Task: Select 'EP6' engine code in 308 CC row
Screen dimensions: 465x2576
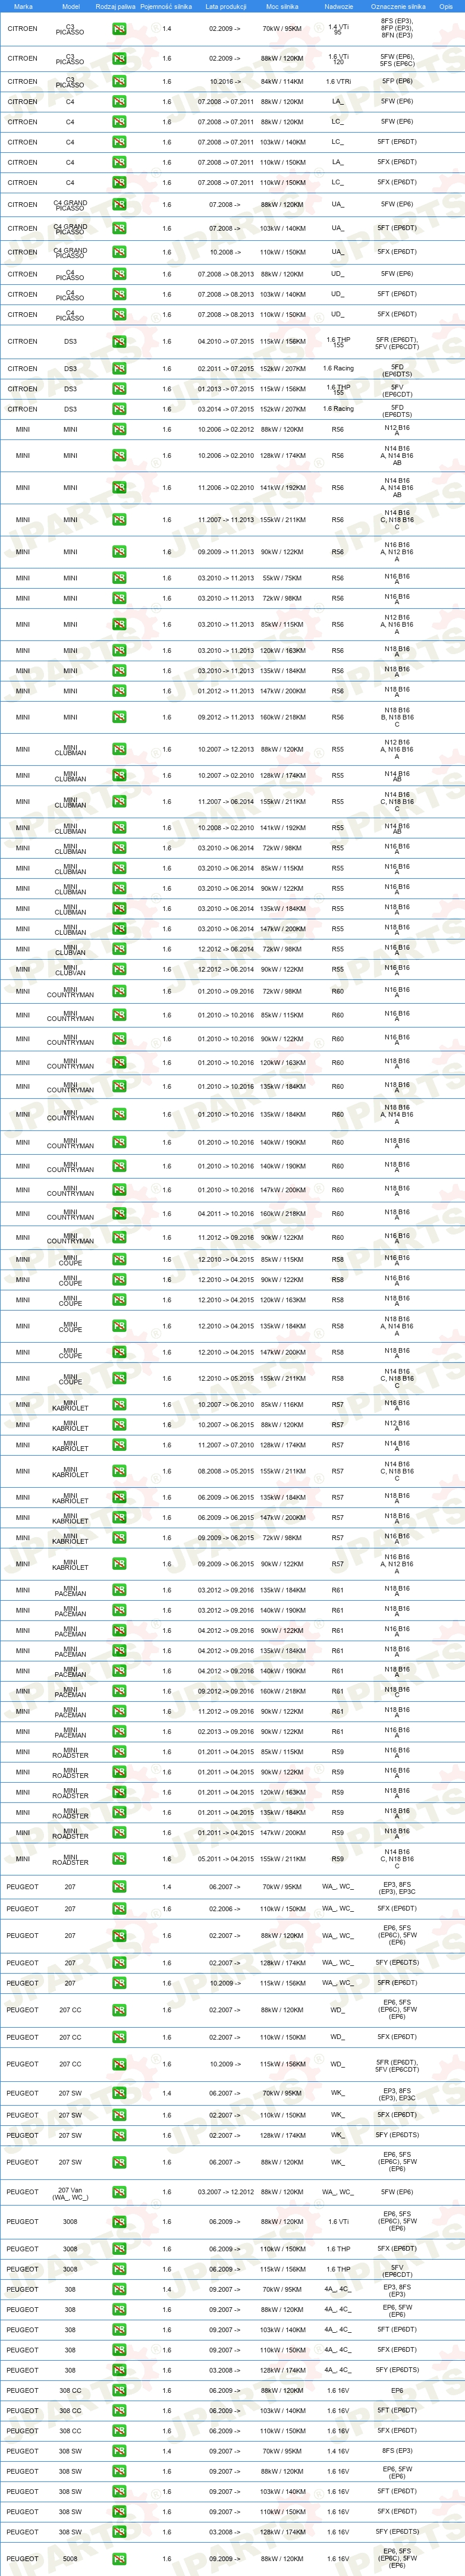Action: (x=397, y=2391)
